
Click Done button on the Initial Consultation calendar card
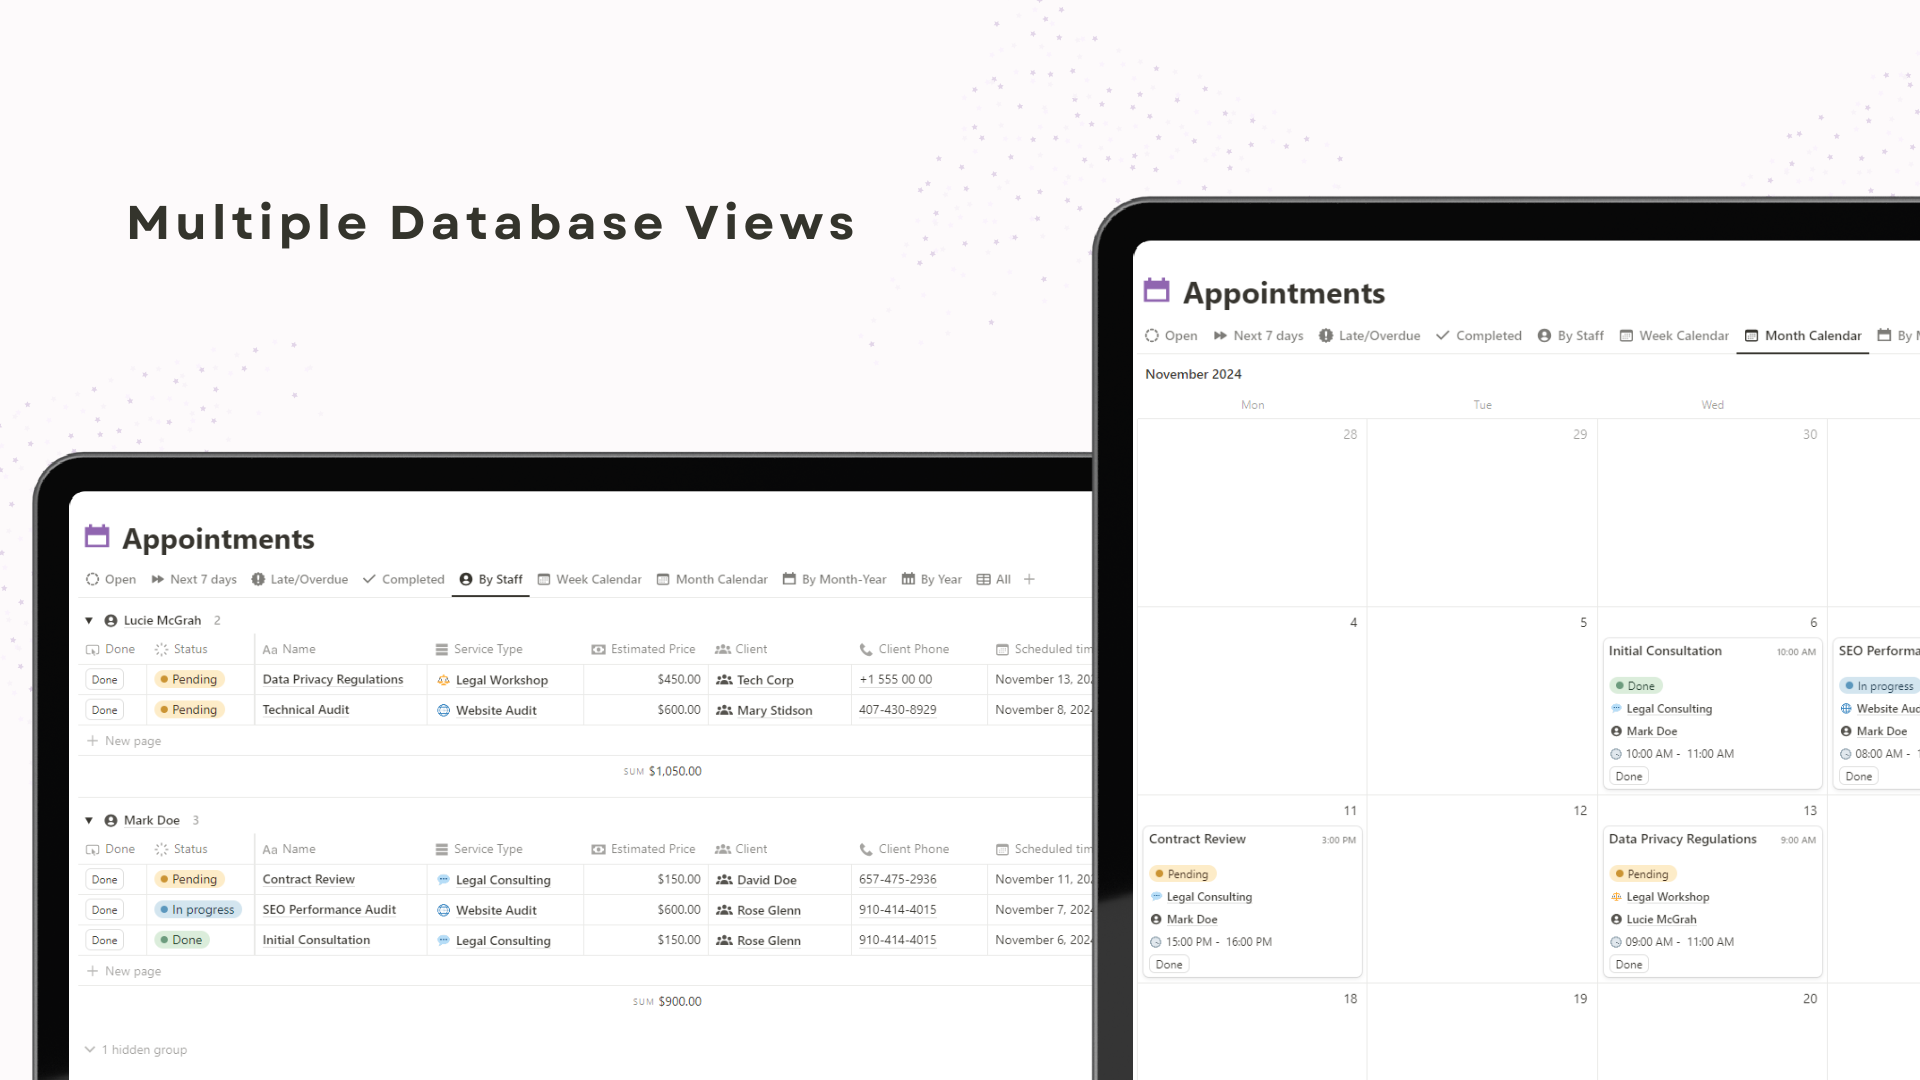(x=1629, y=777)
